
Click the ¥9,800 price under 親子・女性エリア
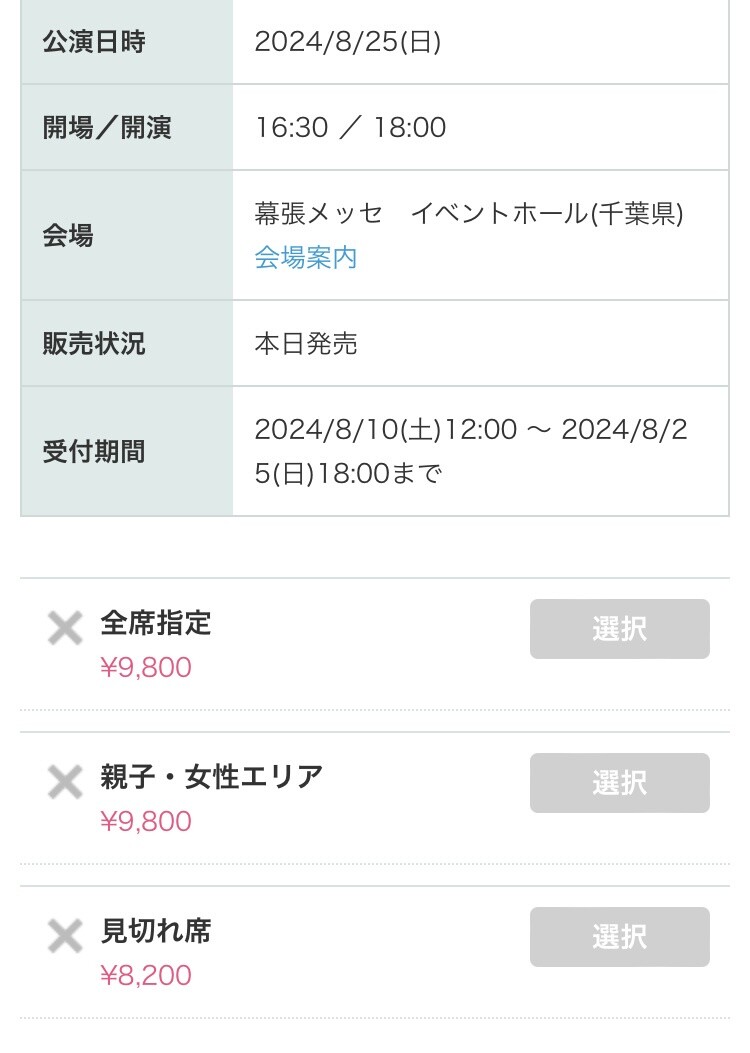pyautogui.click(x=146, y=821)
